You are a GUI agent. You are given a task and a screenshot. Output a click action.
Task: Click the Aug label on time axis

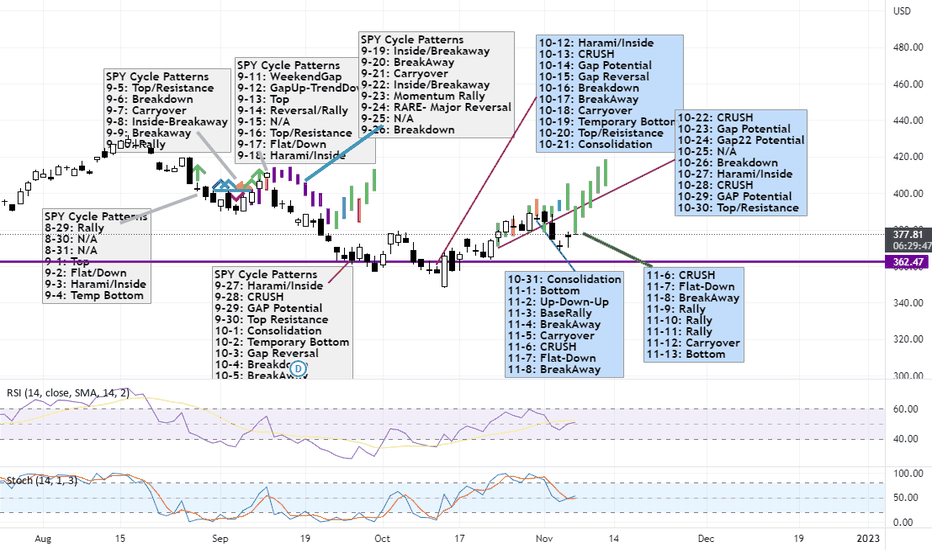pos(43,539)
